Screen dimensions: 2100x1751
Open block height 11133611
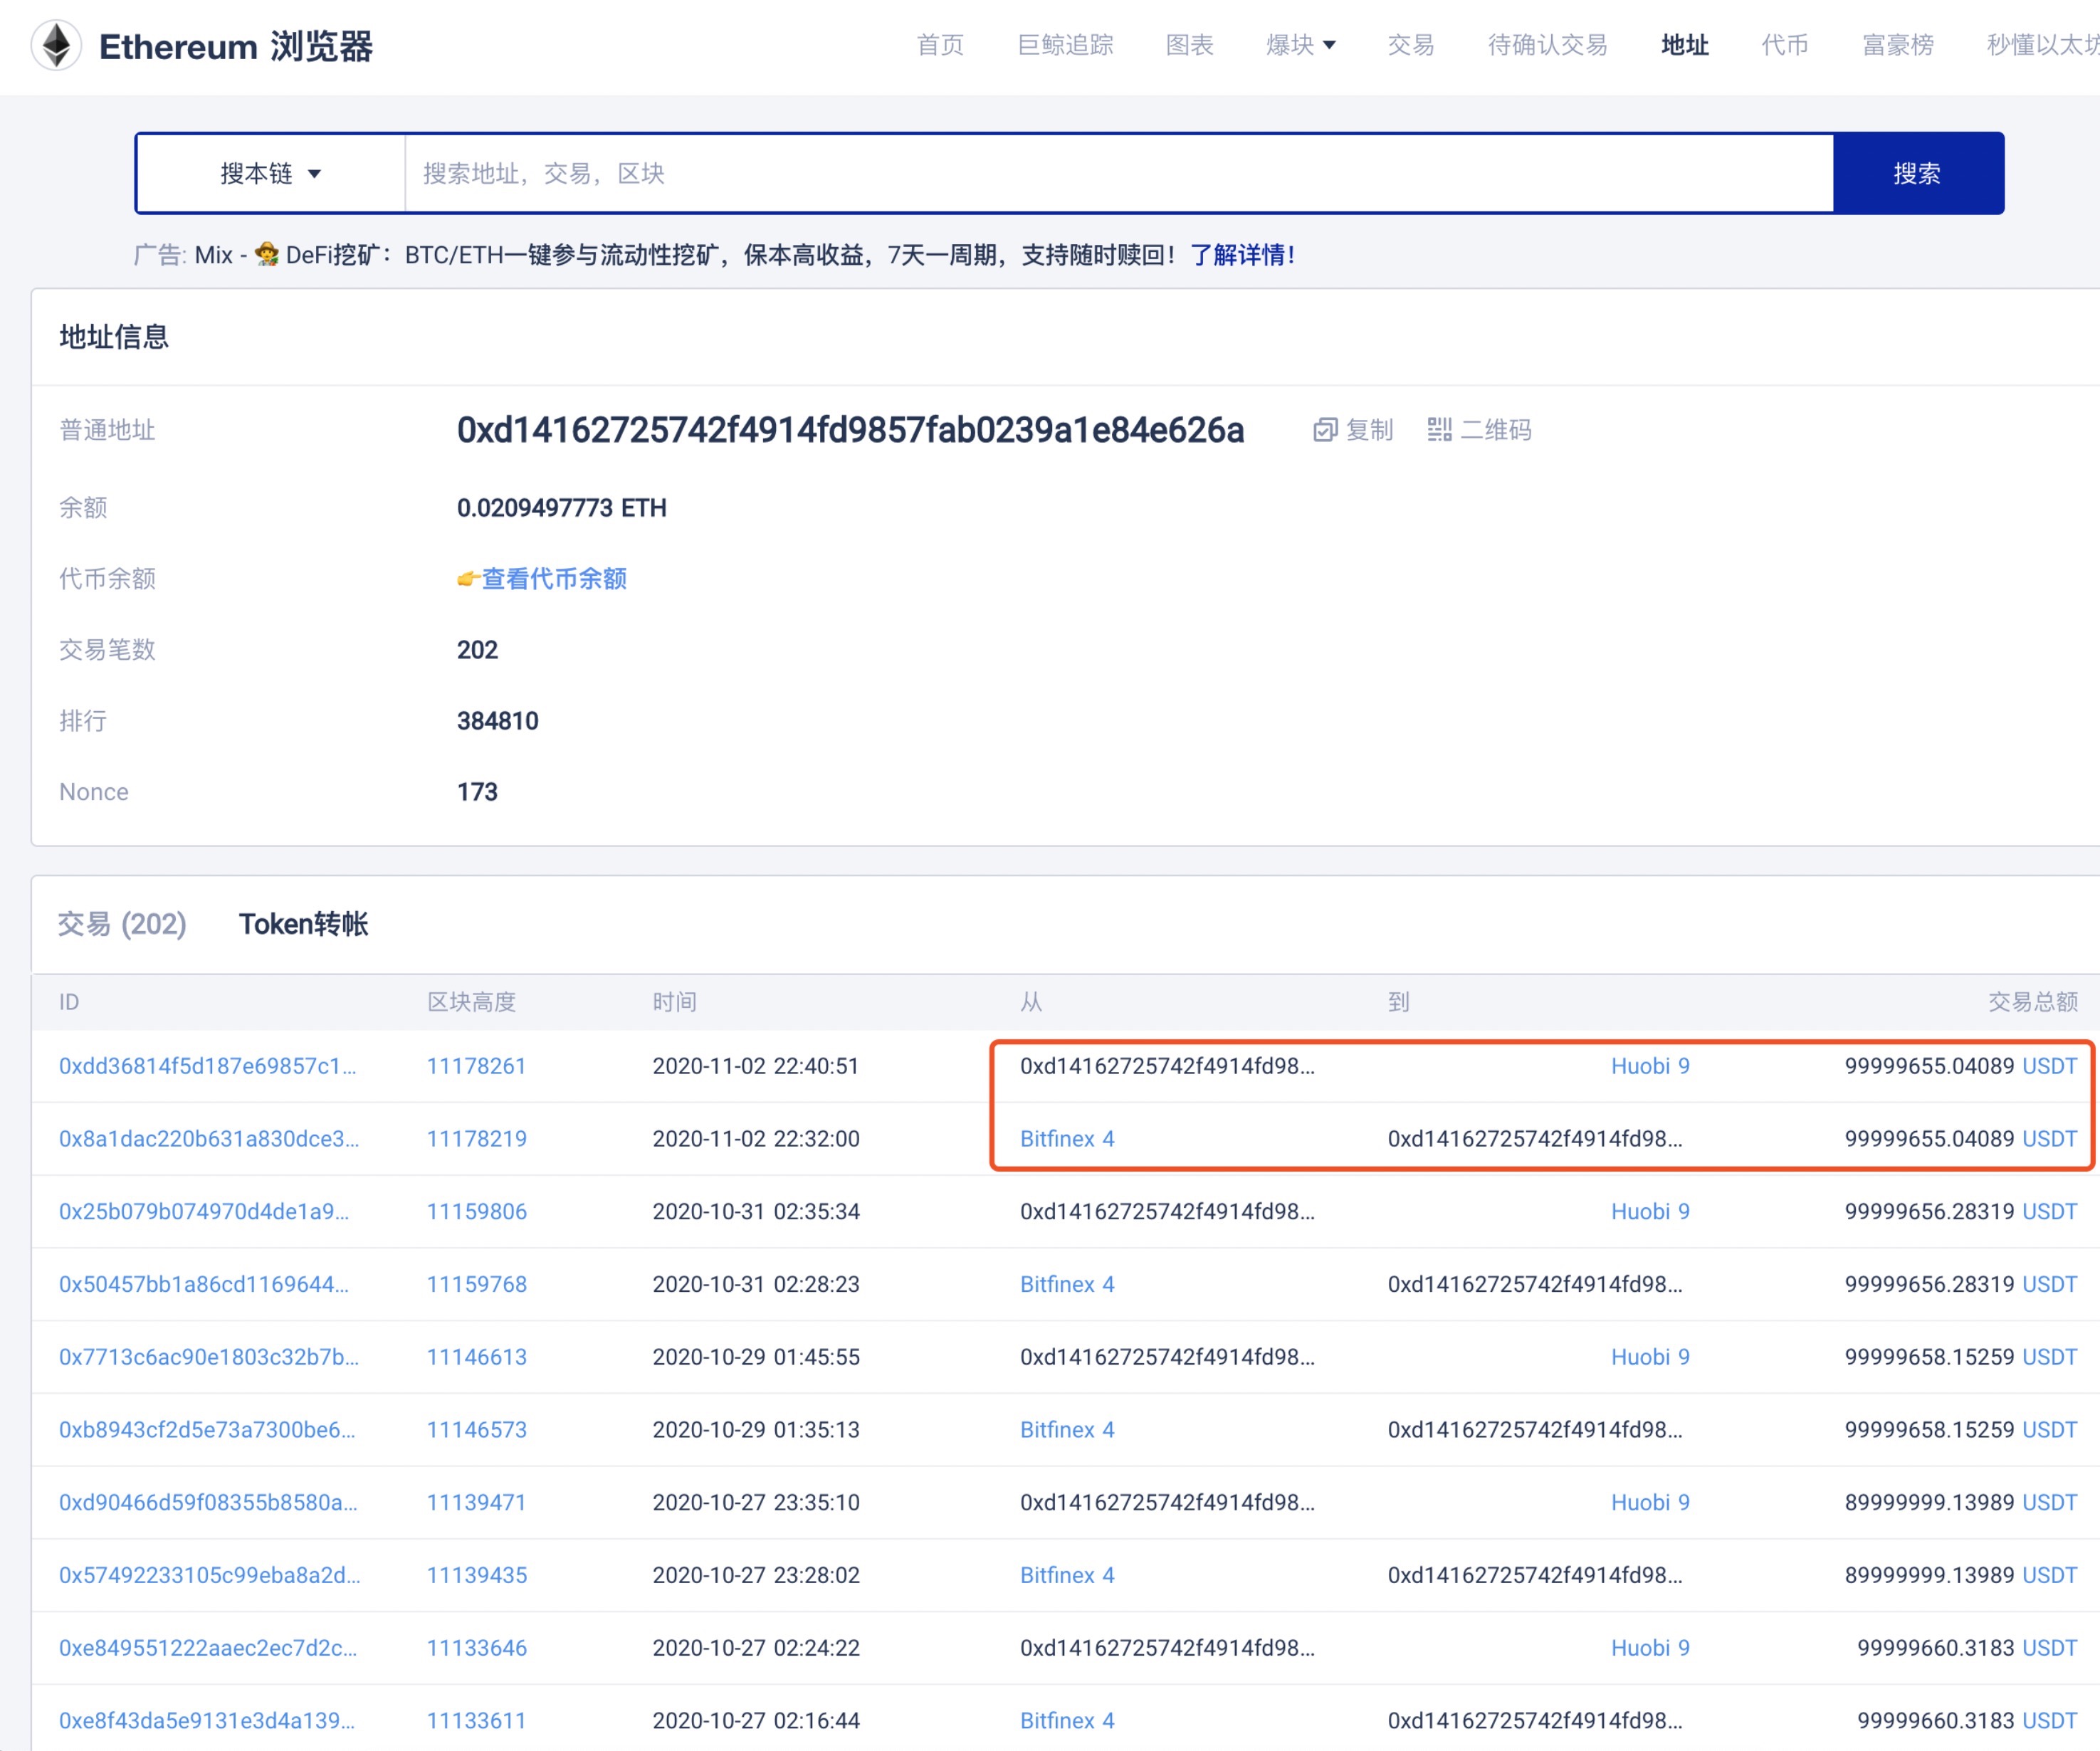[476, 1721]
